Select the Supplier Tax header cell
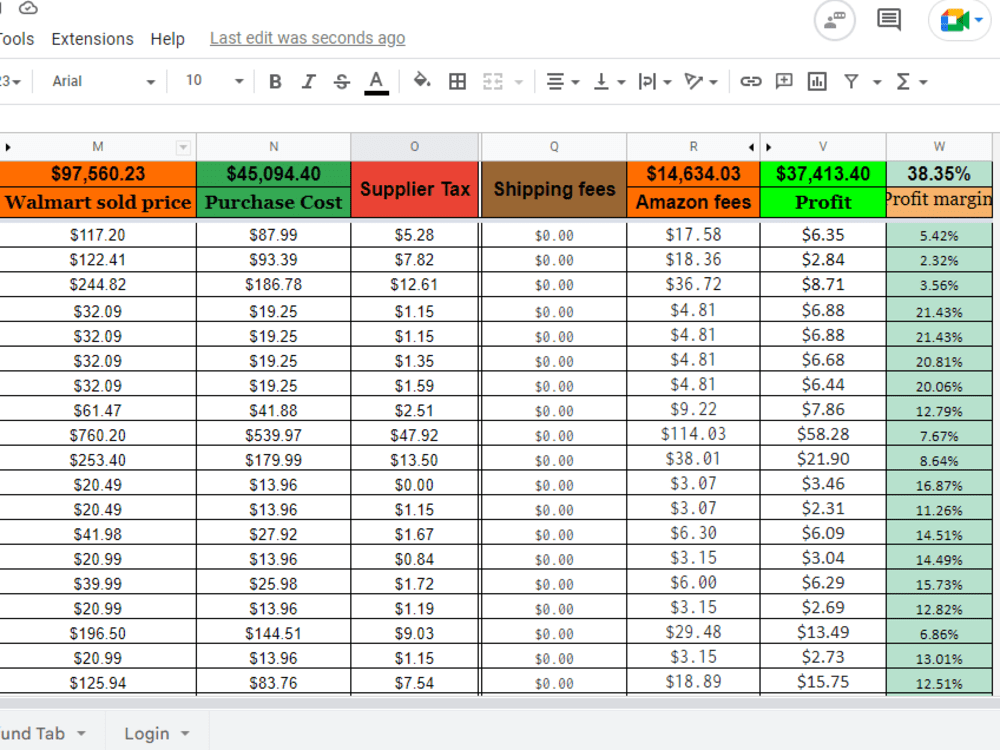This screenshot has height=750, width=1000. pyautogui.click(x=415, y=189)
